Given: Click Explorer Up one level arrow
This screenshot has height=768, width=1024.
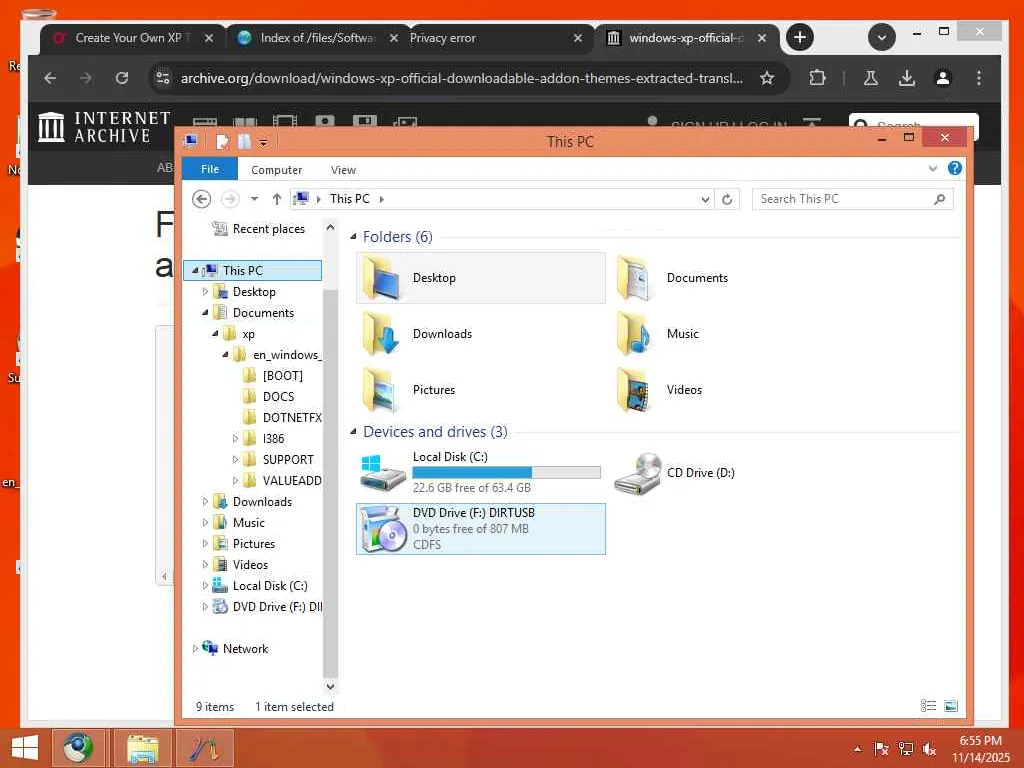Looking at the screenshot, I should (277, 199).
